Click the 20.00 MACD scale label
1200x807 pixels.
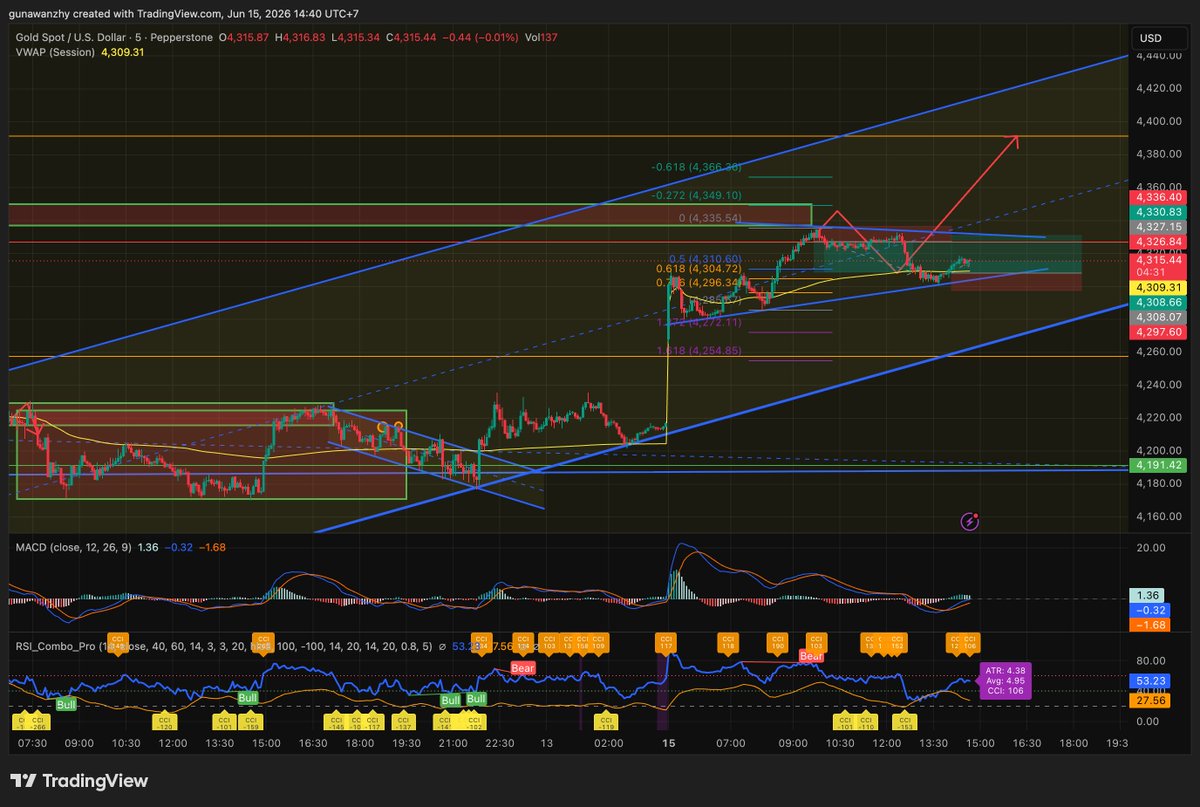coord(1152,548)
